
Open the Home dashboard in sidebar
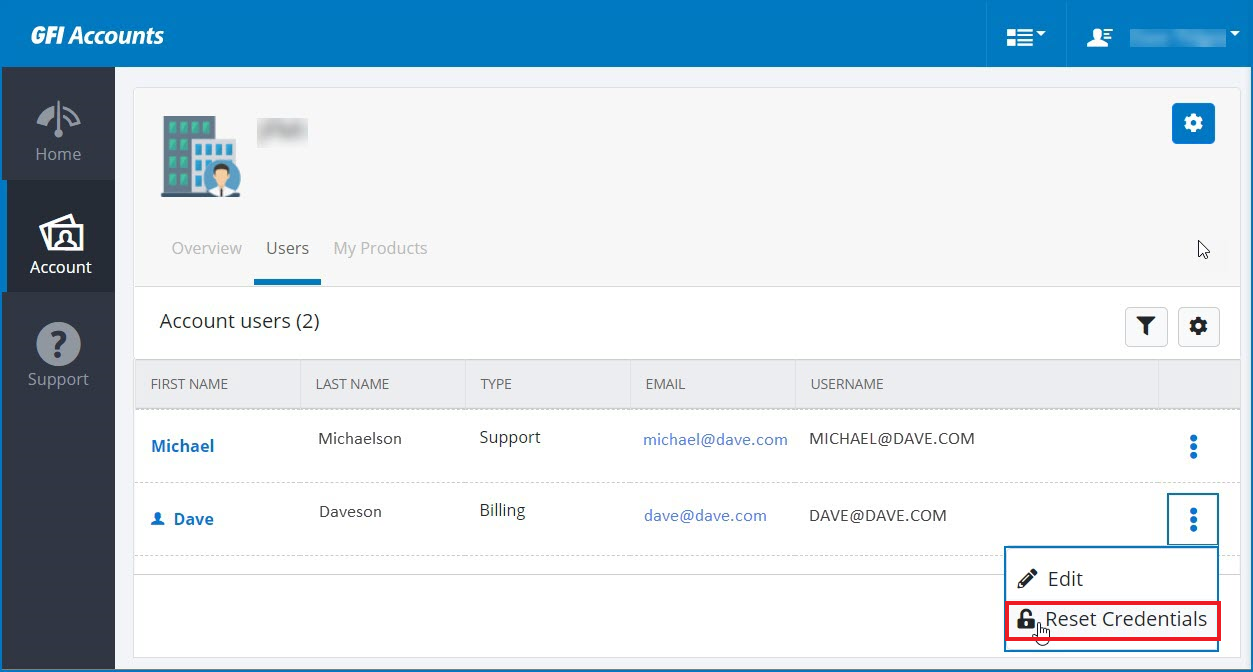tap(58, 131)
